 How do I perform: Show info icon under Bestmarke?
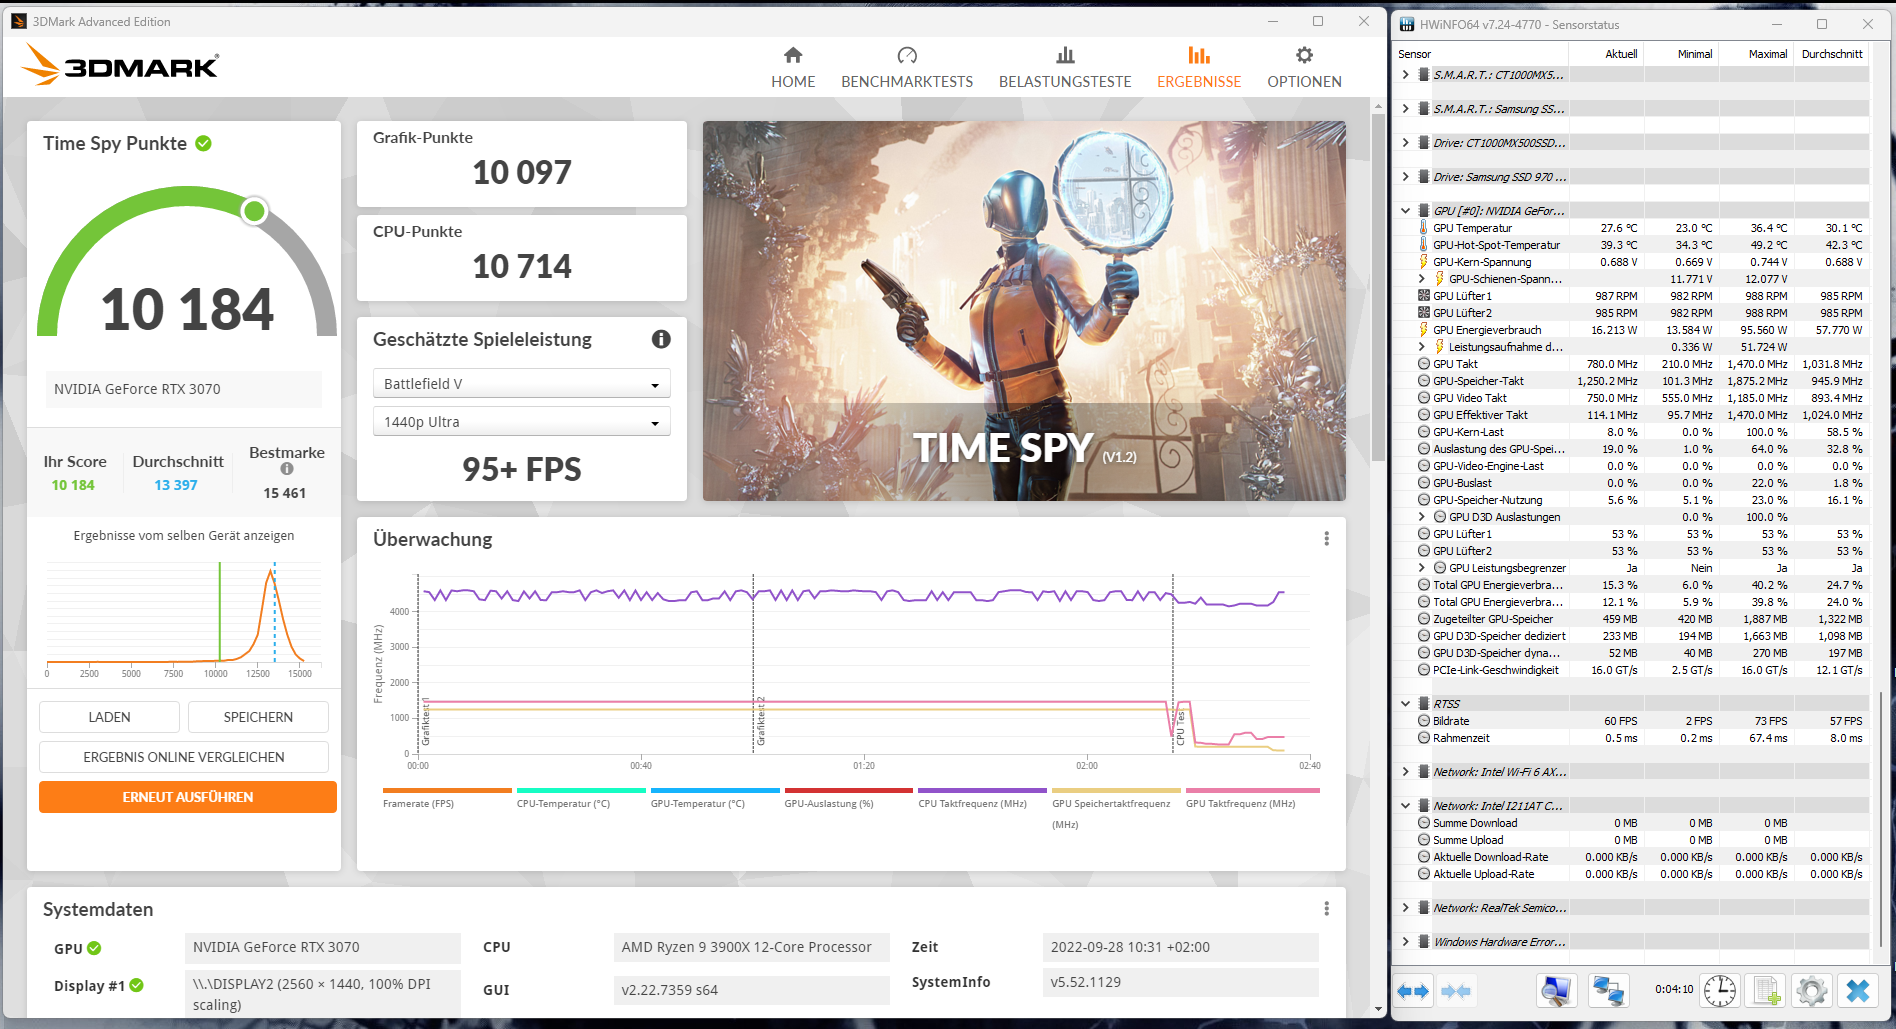[287, 469]
